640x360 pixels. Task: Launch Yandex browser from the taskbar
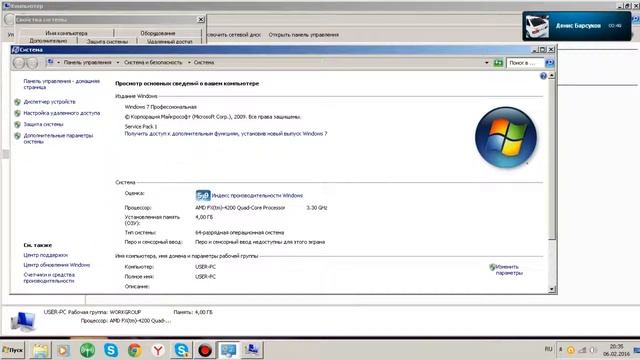tap(158, 350)
